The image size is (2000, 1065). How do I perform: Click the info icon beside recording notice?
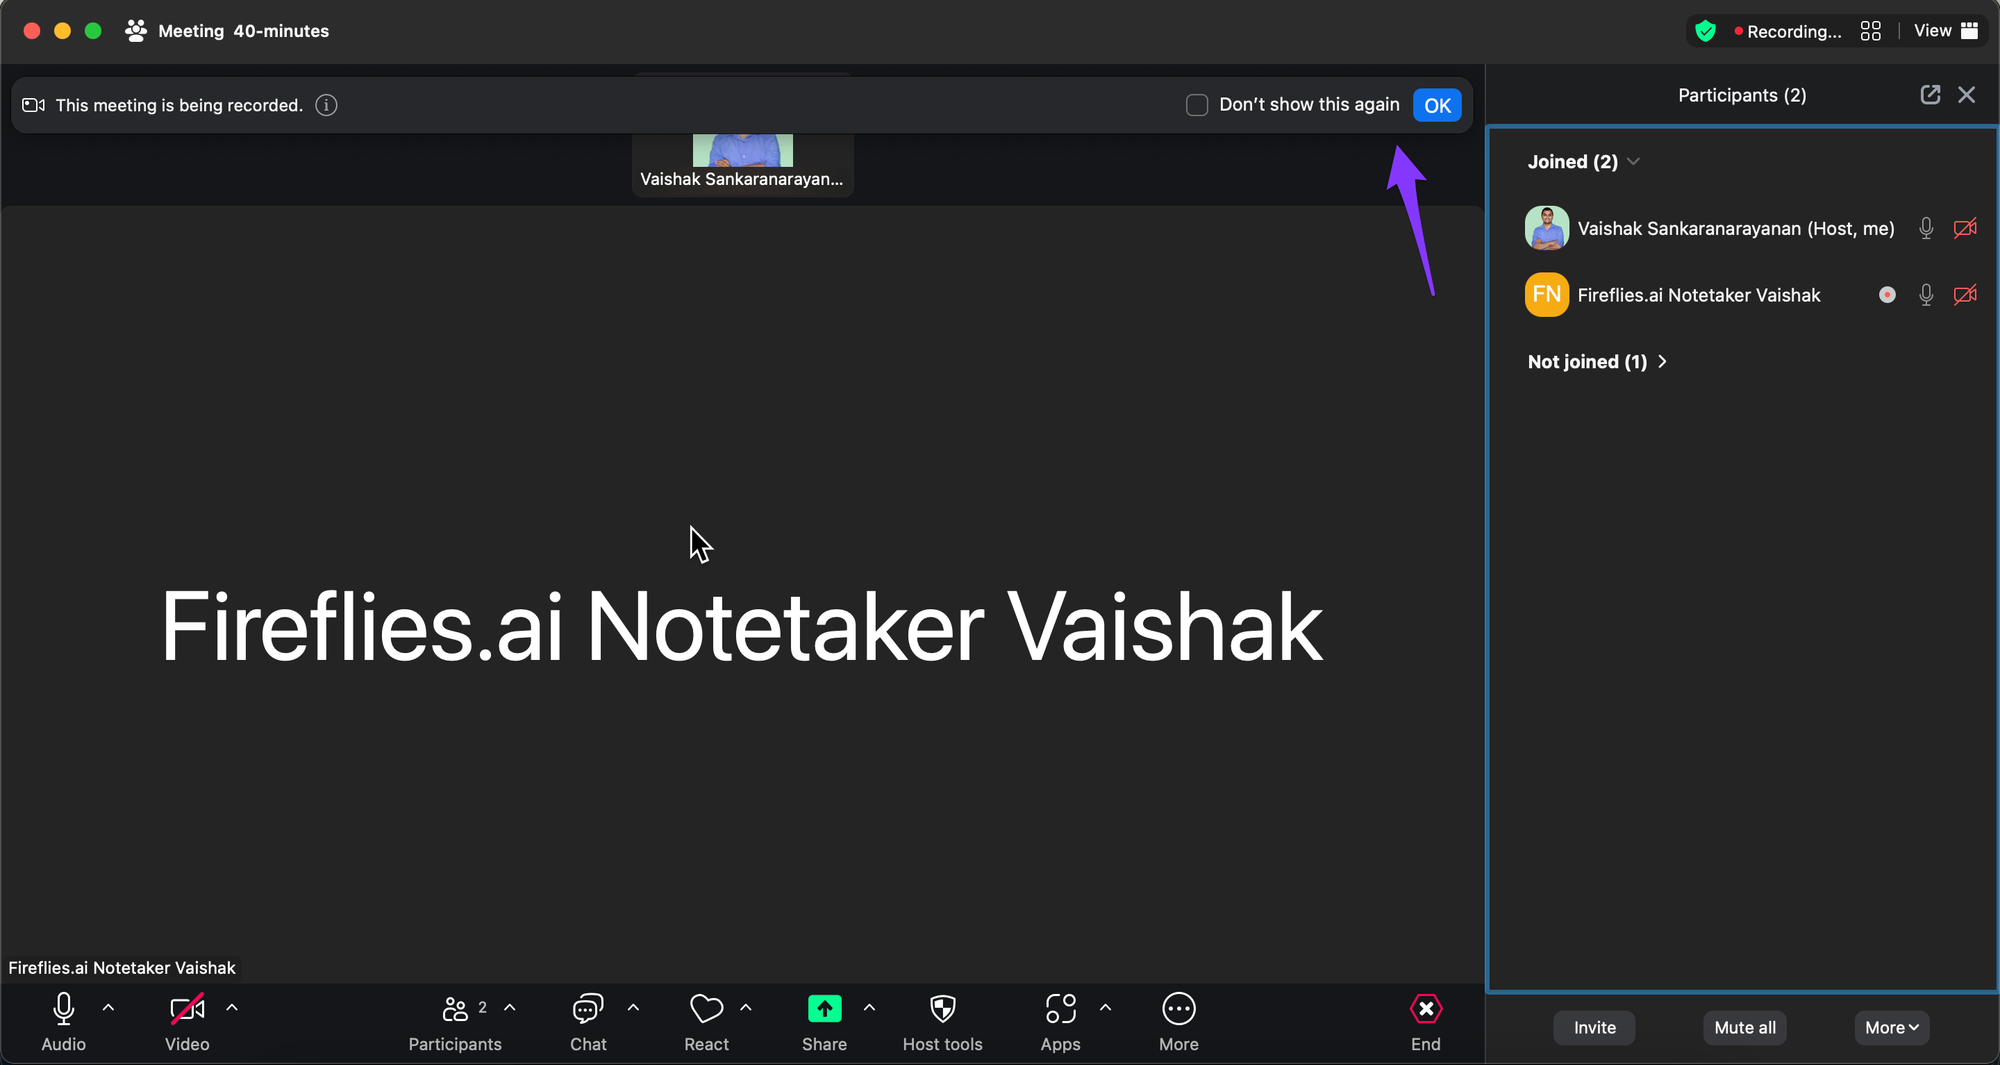click(x=326, y=105)
